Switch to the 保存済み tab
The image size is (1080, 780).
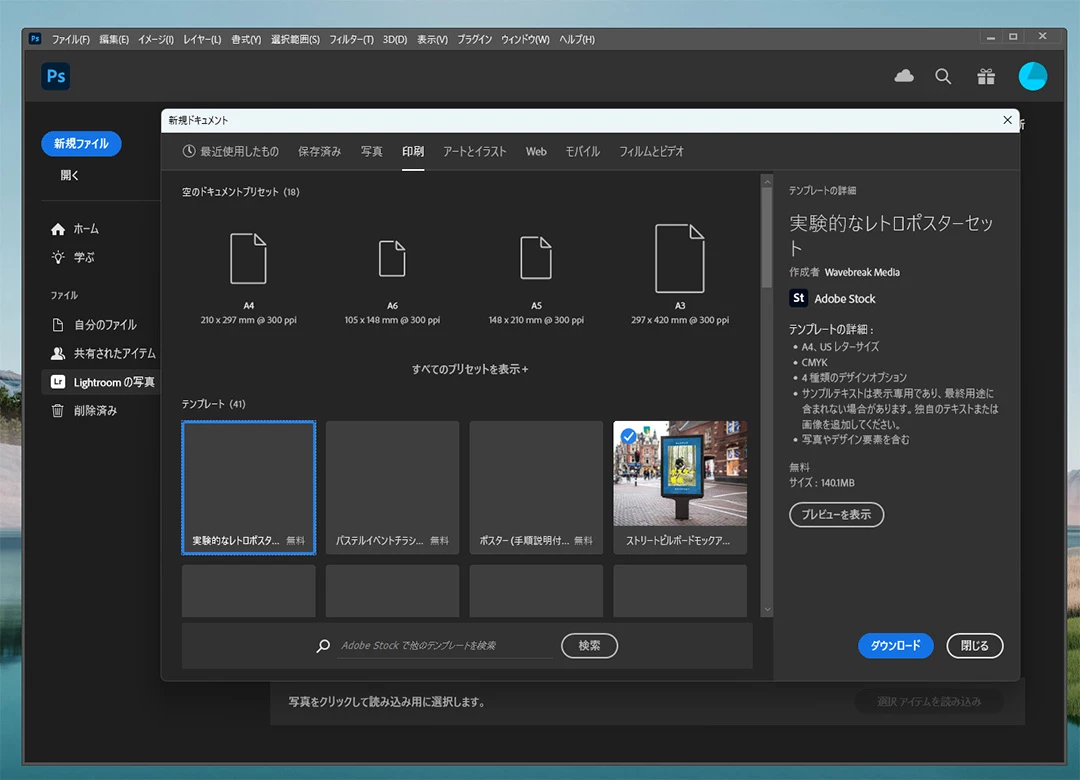(320, 152)
